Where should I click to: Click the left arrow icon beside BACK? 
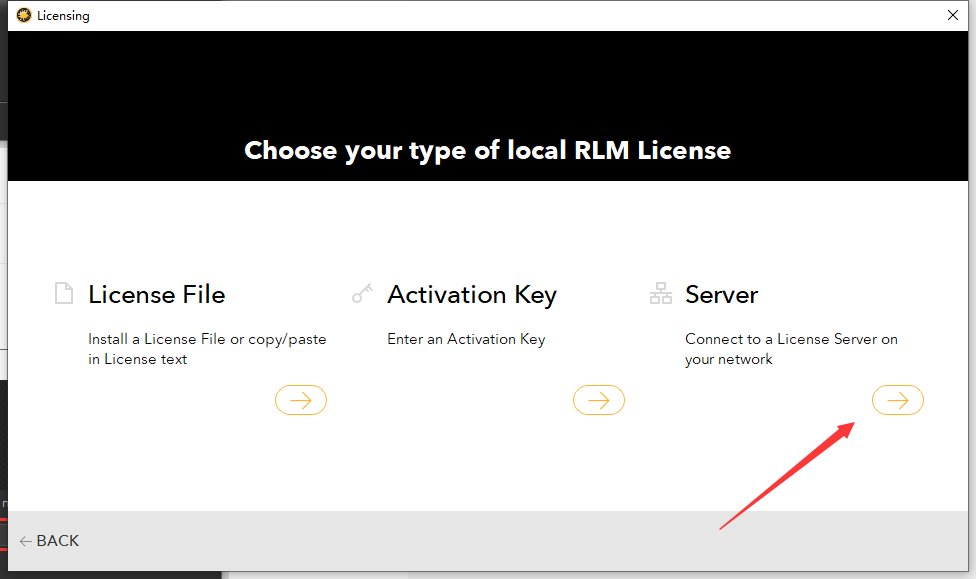click(x=25, y=541)
